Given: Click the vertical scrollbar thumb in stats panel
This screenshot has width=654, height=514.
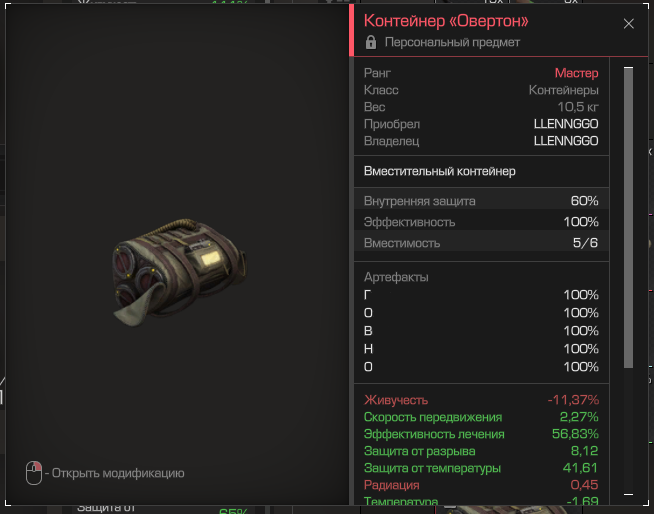Looking at the screenshot, I should pos(628,217).
